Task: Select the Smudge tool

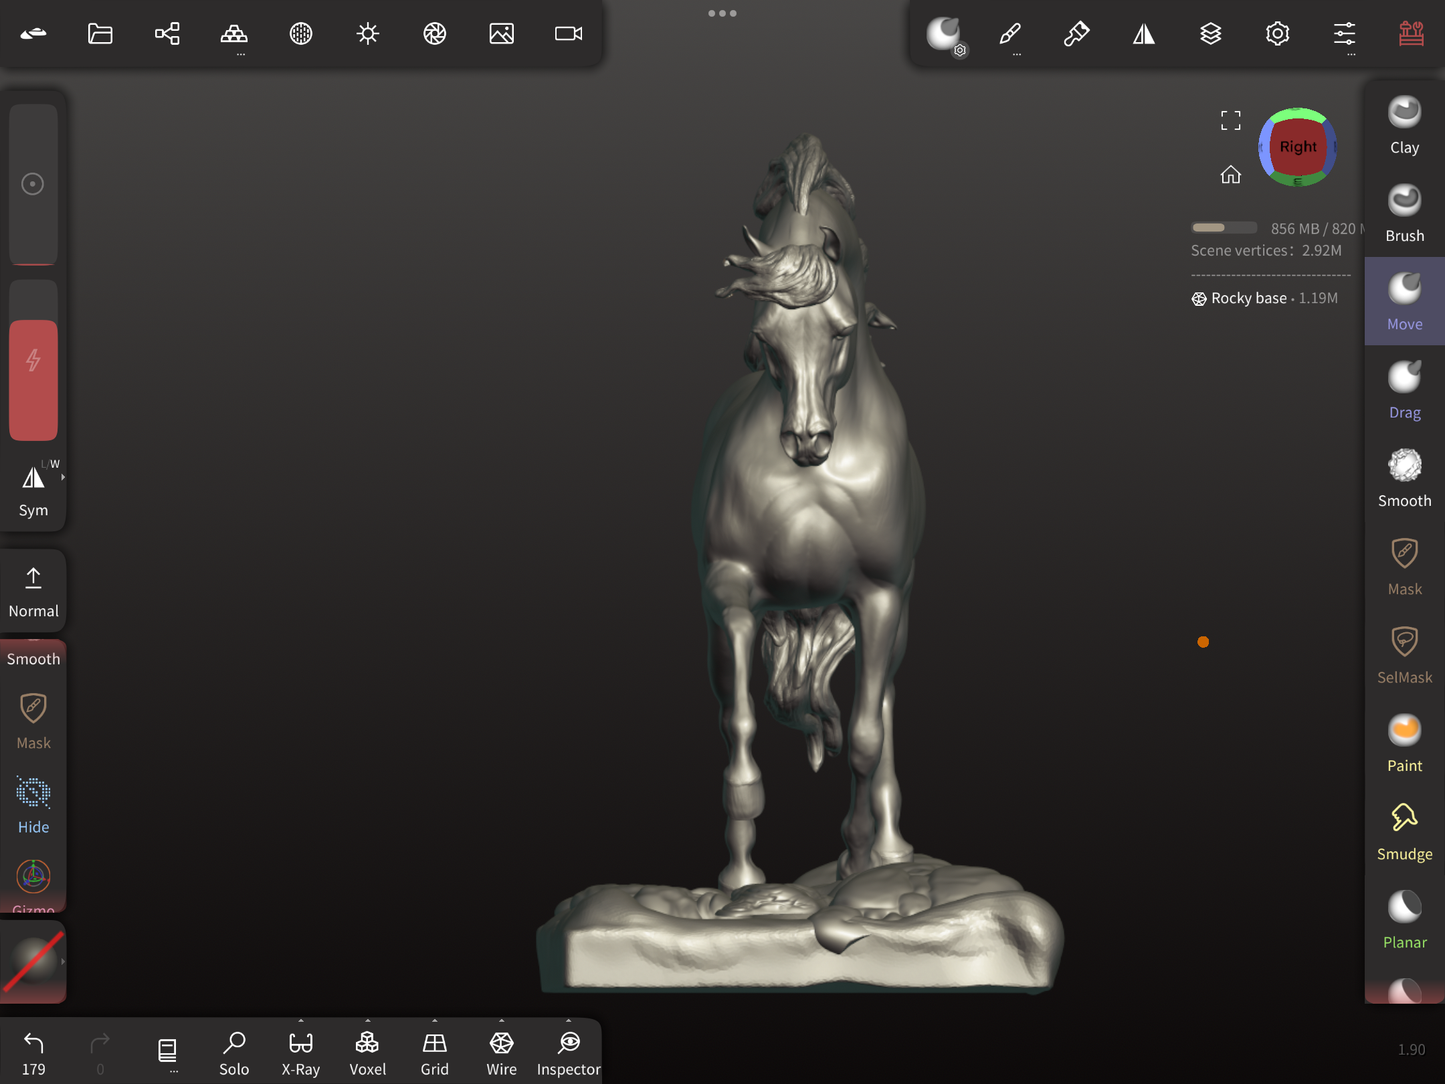Action: pos(1404,831)
